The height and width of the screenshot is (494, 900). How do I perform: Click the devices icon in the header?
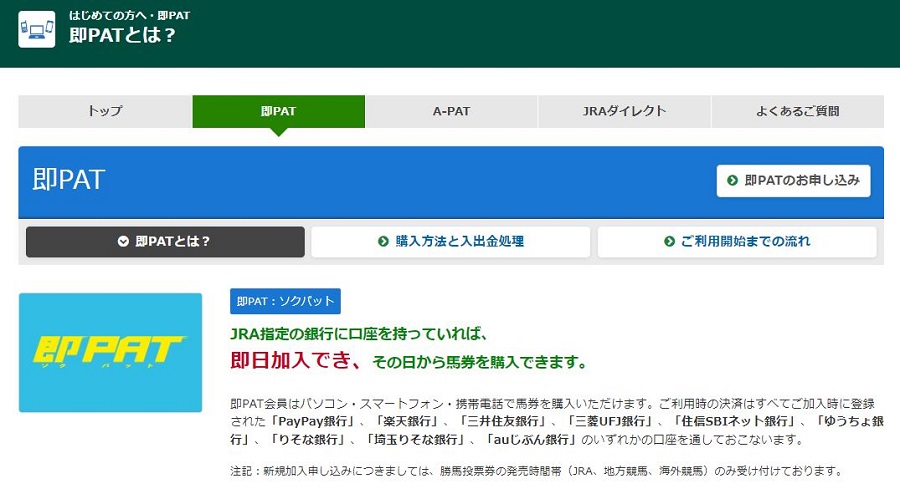click(x=37, y=29)
